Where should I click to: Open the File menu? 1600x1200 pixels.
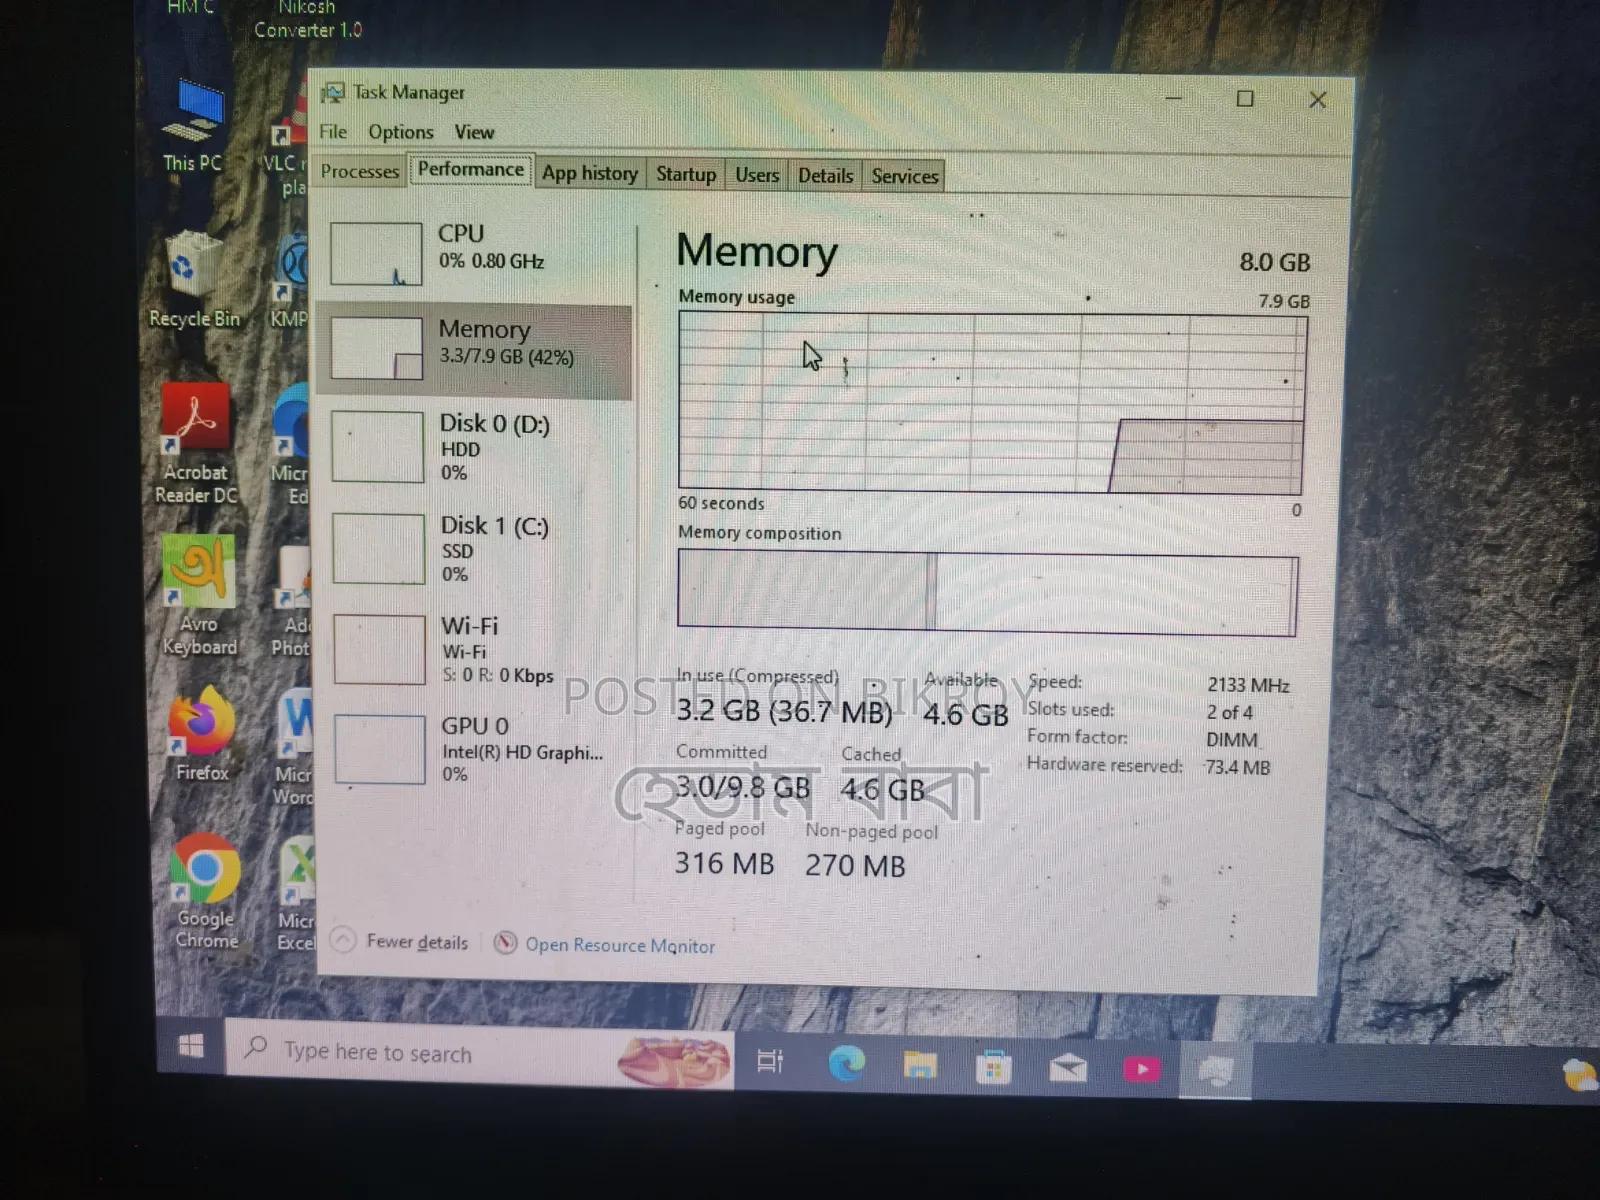333,132
